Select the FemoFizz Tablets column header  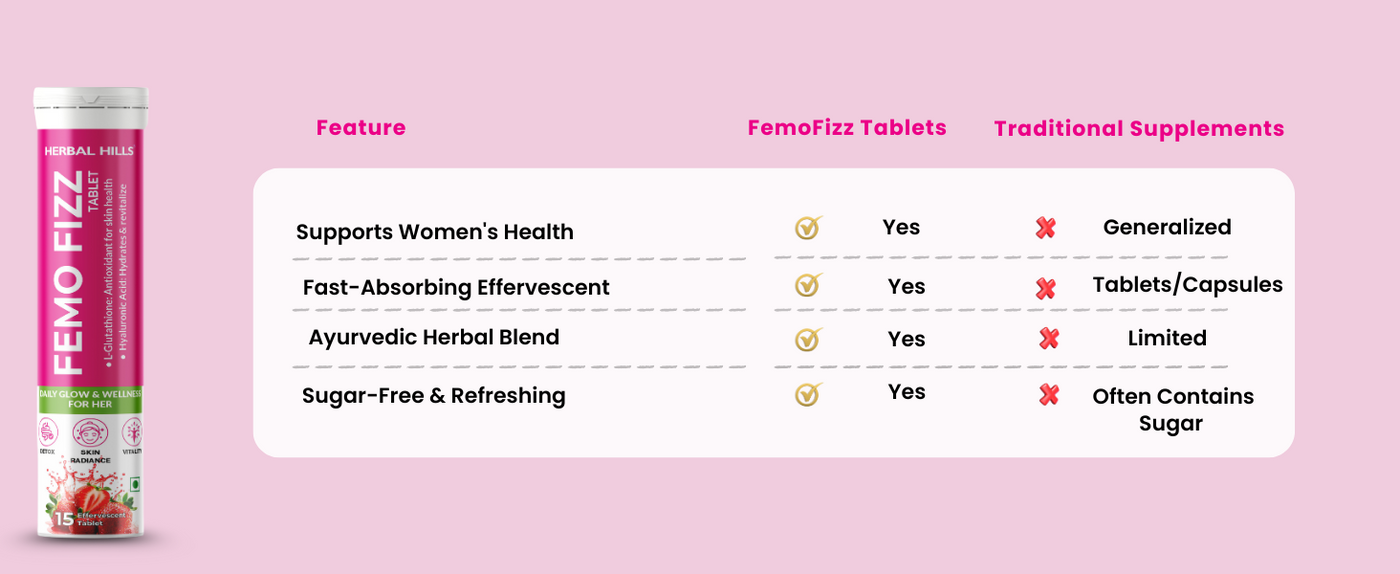847,128
